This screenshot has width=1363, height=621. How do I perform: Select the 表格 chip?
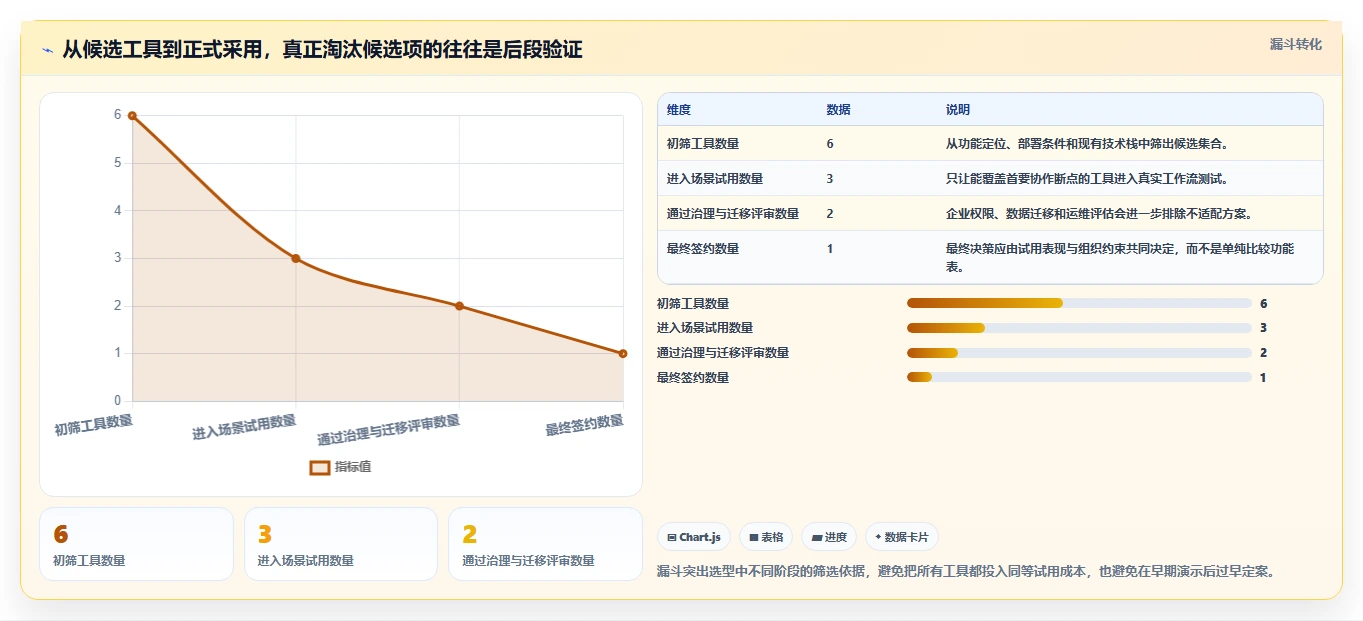[x=766, y=537]
